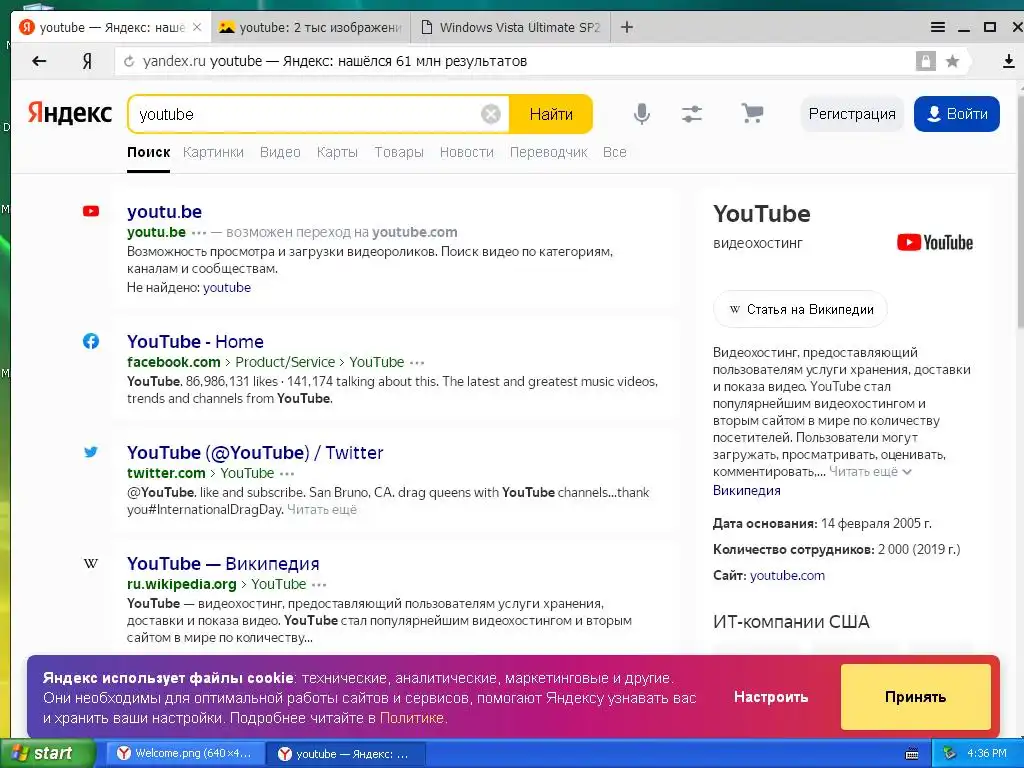The width and height of the screenshot is (1024, 768).
Task: Click the 'youtube — Яндекс' taskbar button
Action: 346,754
